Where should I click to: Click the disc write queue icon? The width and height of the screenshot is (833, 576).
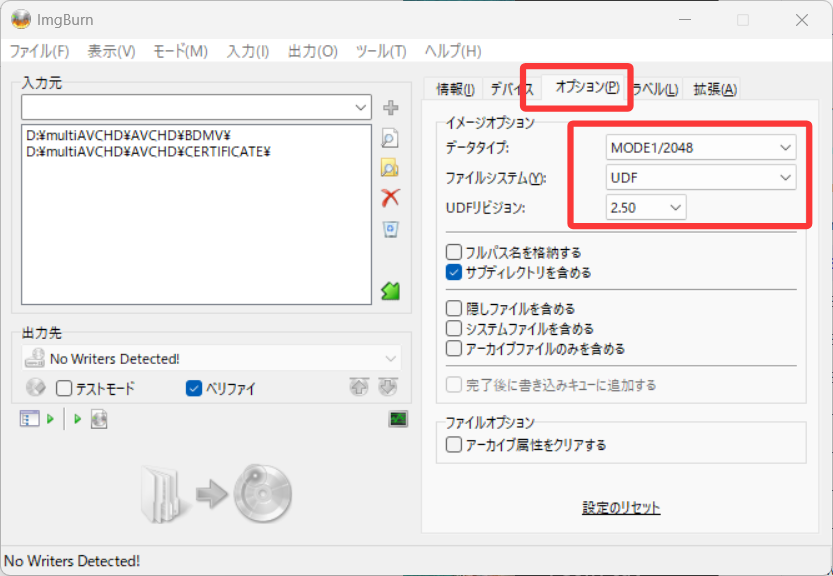(x=99, y=419)
